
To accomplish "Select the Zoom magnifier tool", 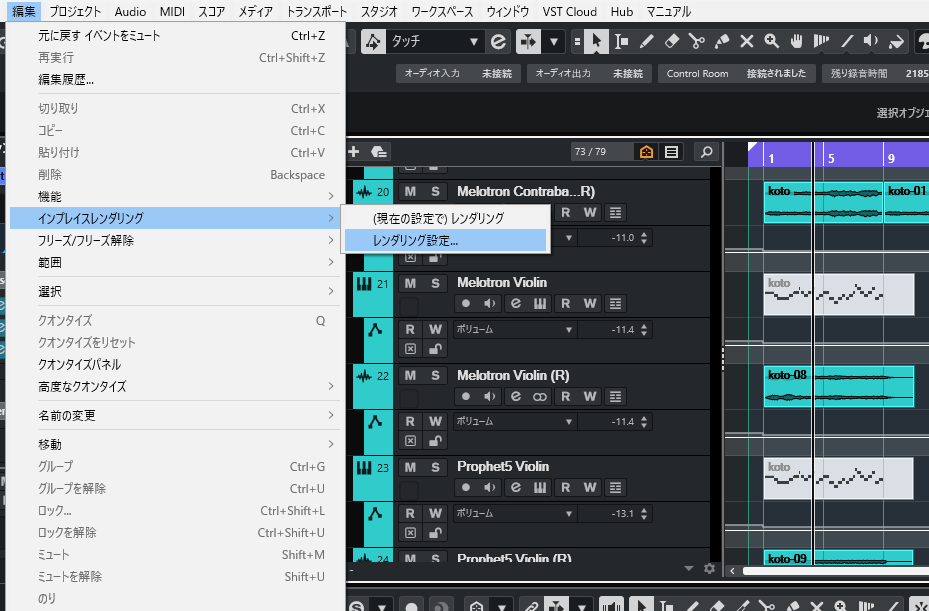I will tap(771, 41).
